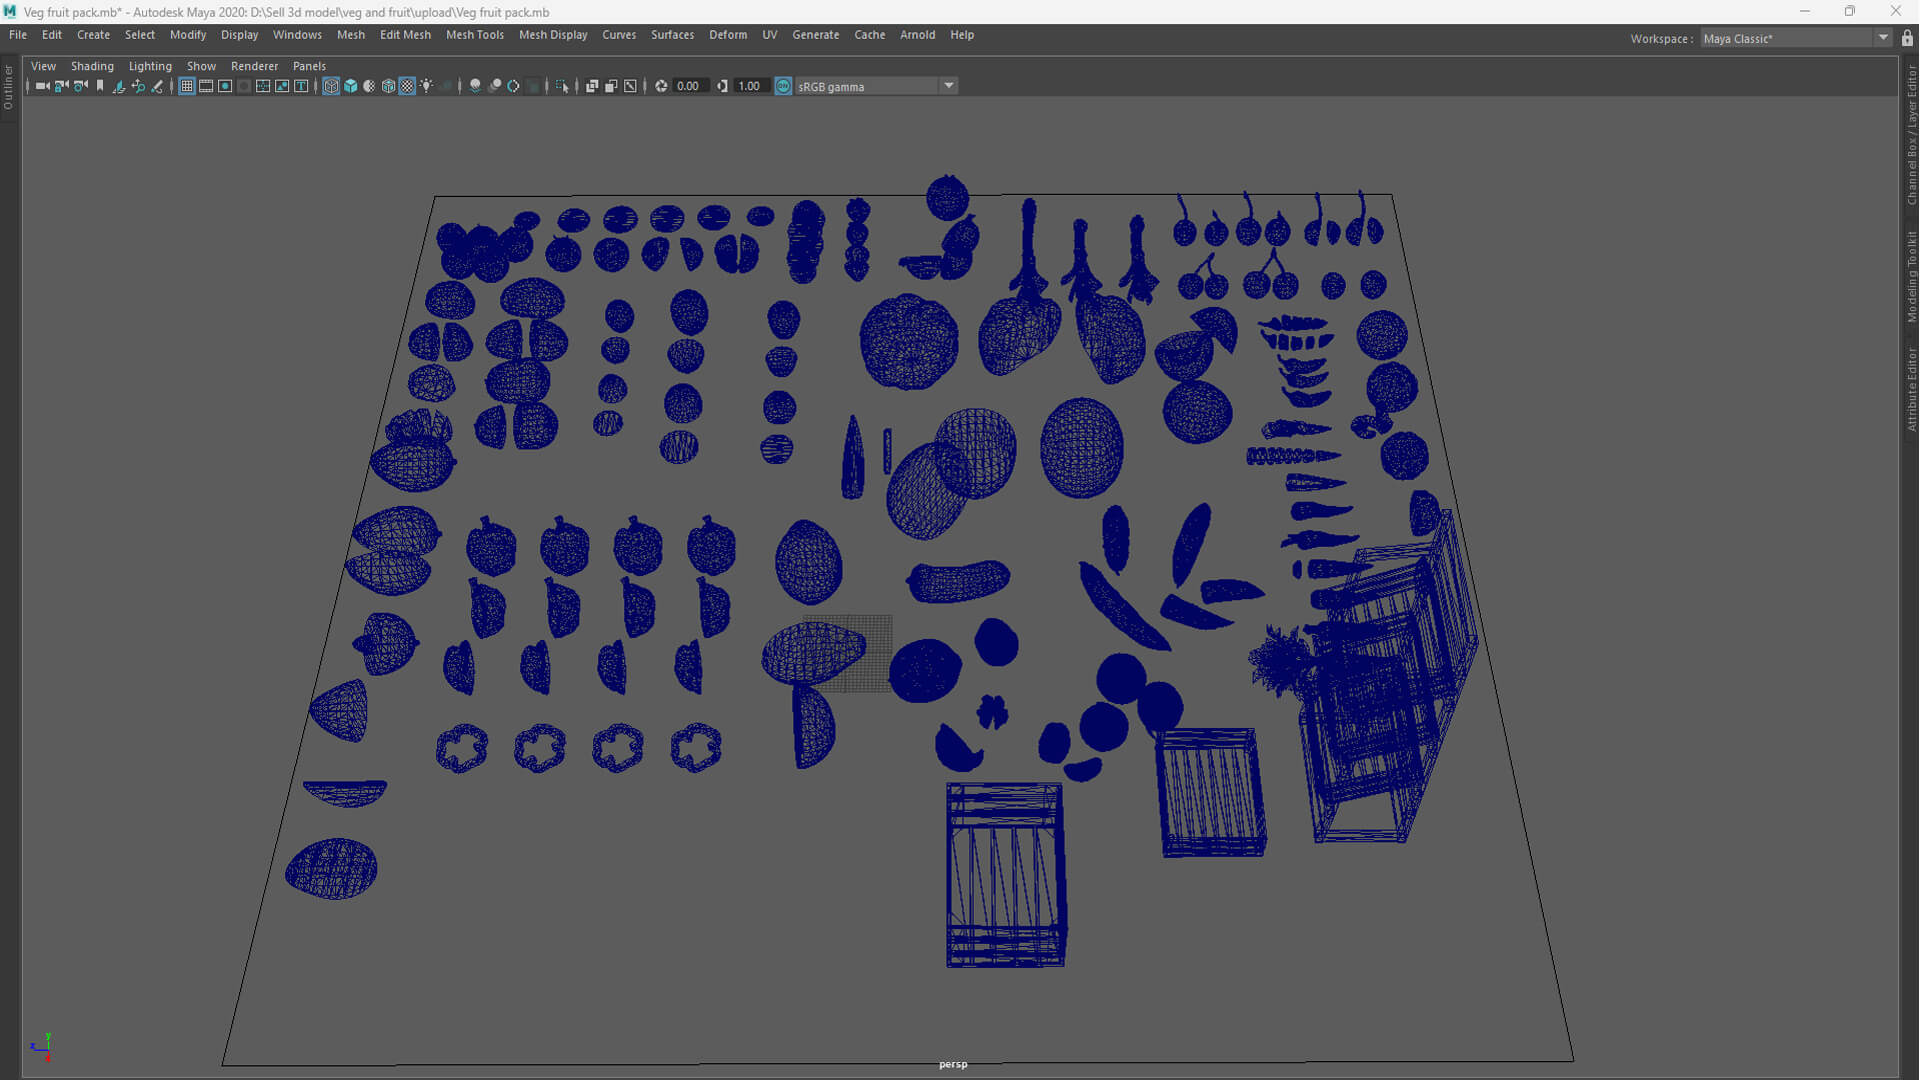The width and height of the screenshot is (1920, 1080).
Task: Toggle Use All Lights icon
Action: pos(426,86)
